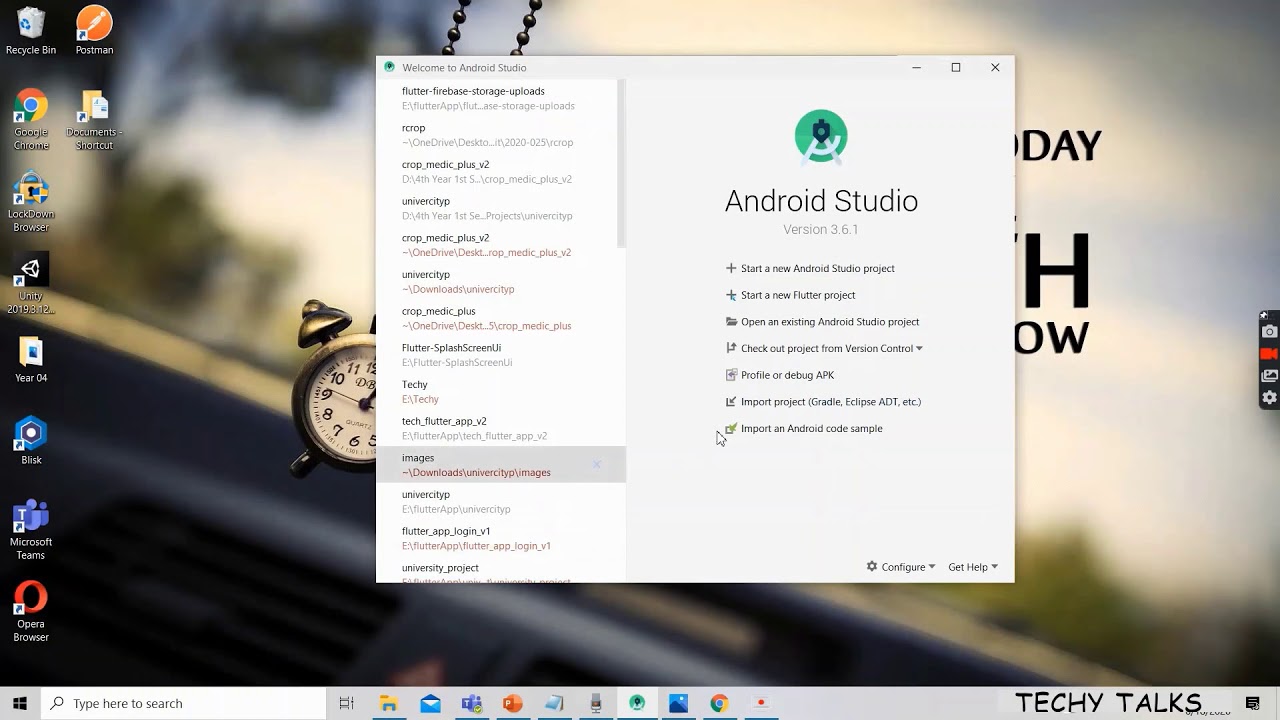Click the Photos icon in the taskbar
This screenshot has height=720, width=1280.
pyautogui.click(x=678, y=703)
